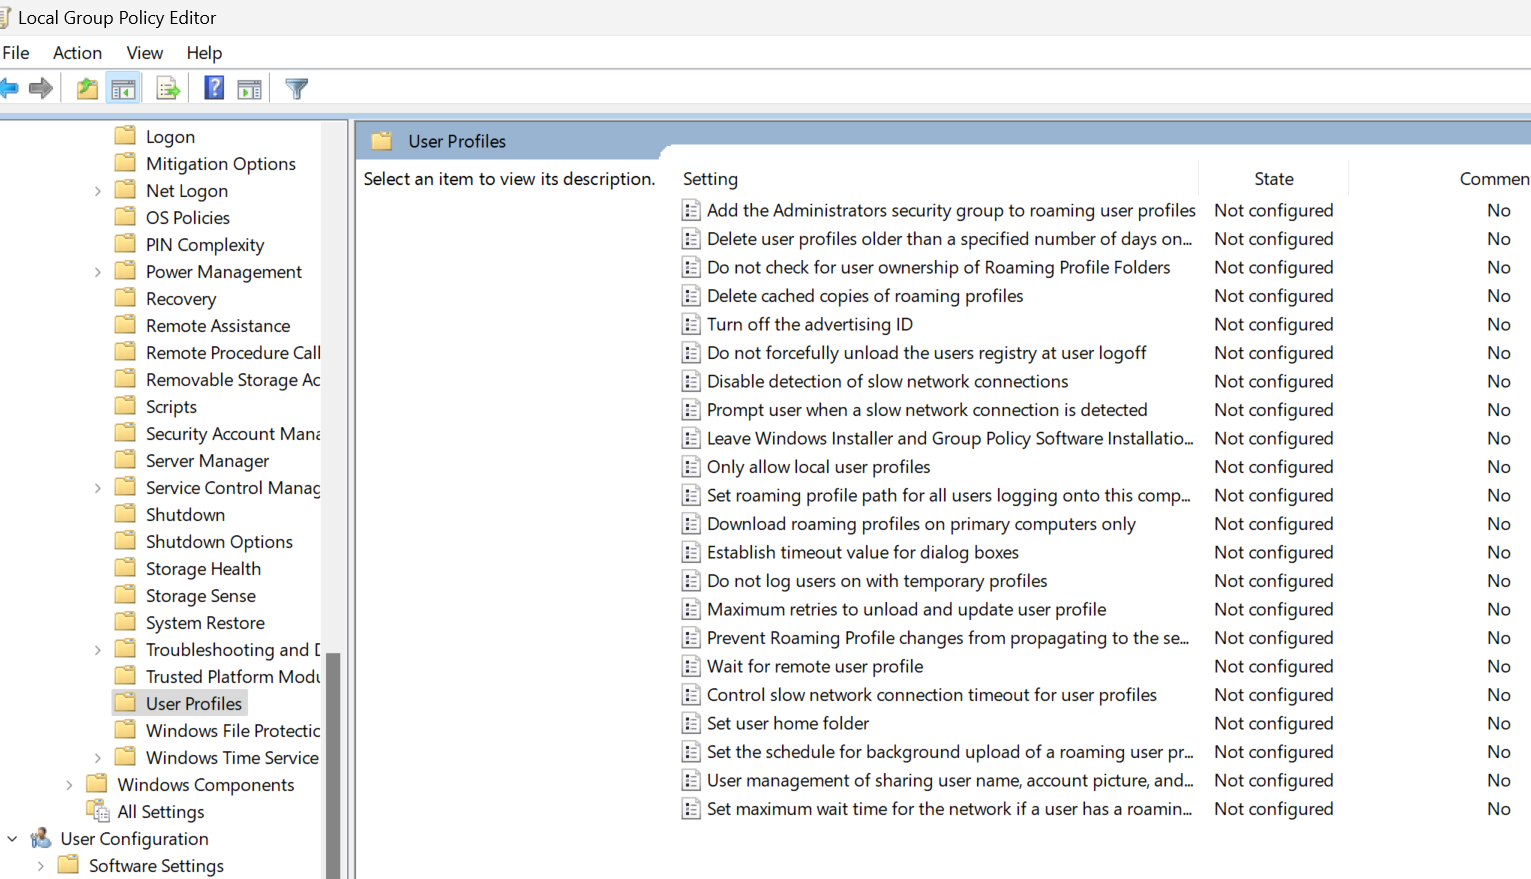Click the Recovery folder icon in the tree

click(x=126, y=298)
